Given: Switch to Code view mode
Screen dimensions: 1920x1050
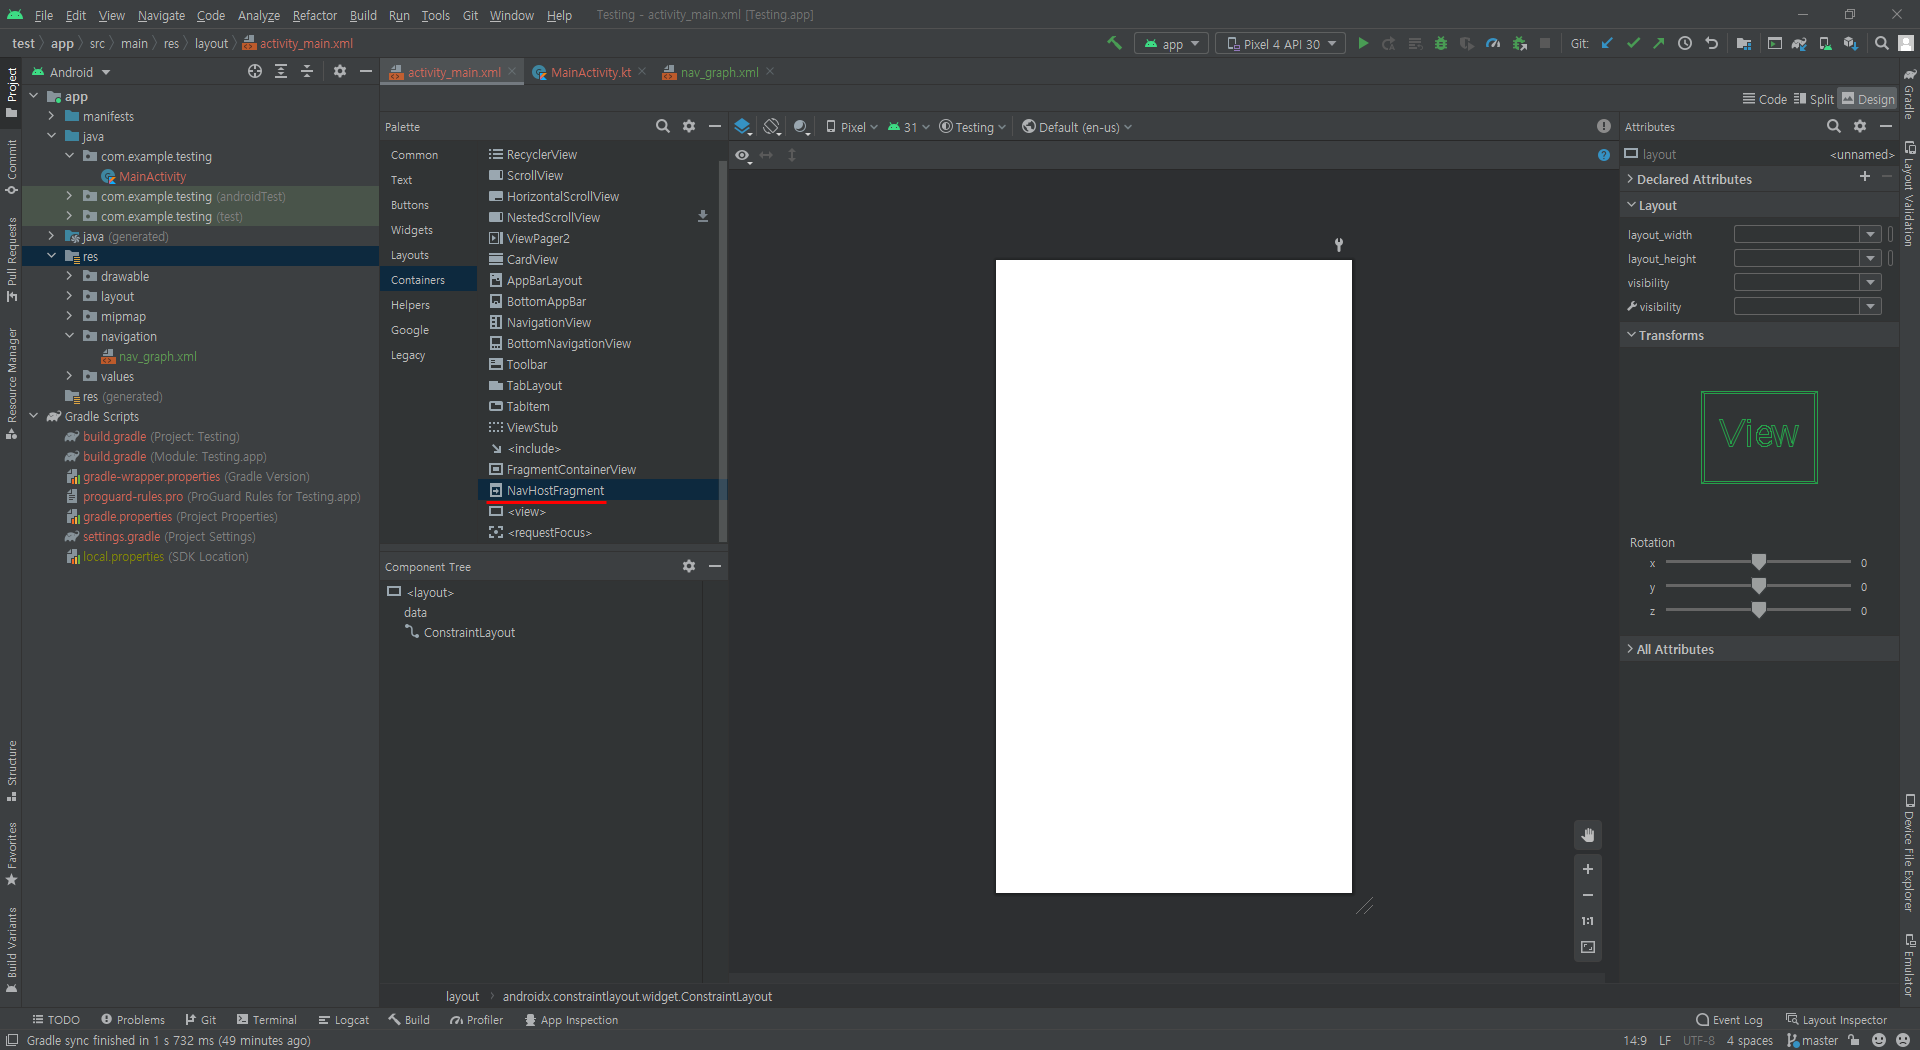Looking at the screenshot, I should [x=1765, y=99].
